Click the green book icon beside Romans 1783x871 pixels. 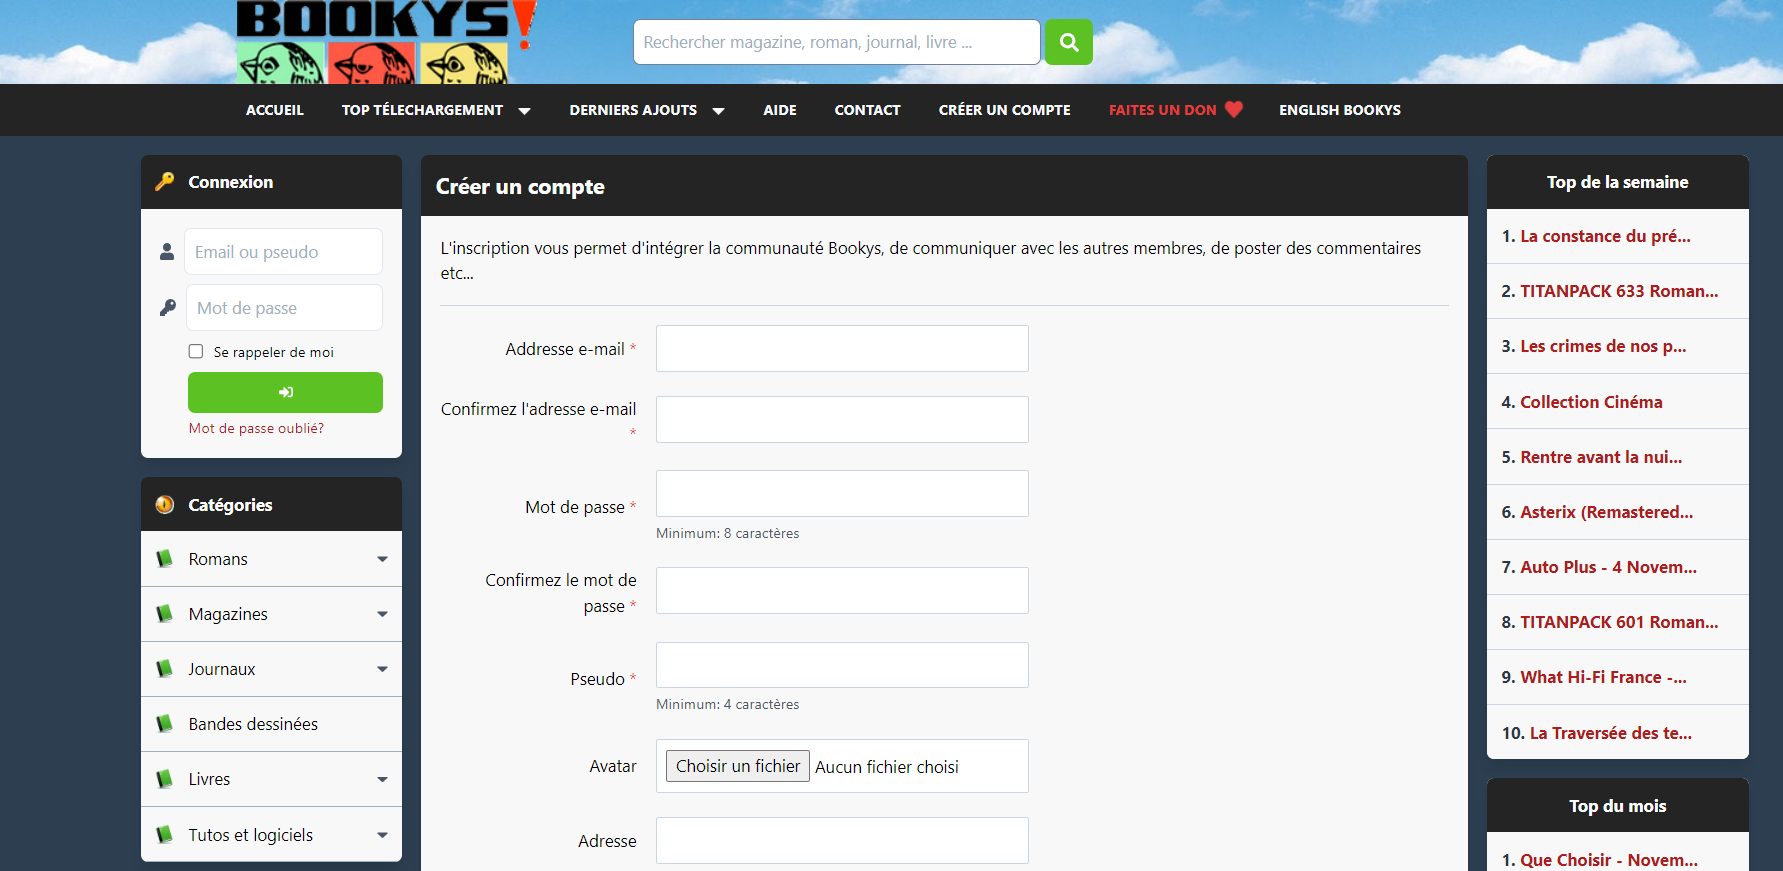[164, 558]
